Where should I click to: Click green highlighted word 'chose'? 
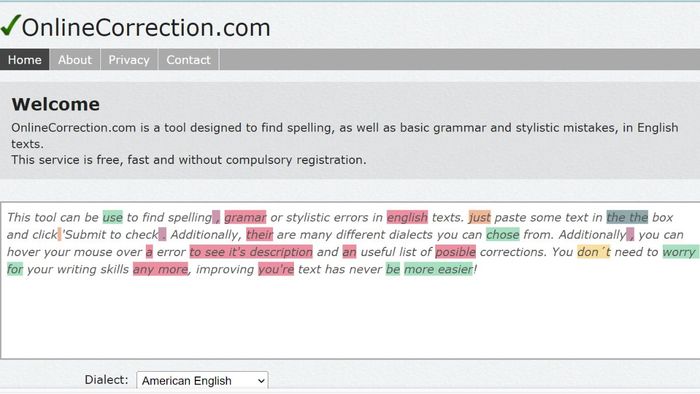pos(503,235)
